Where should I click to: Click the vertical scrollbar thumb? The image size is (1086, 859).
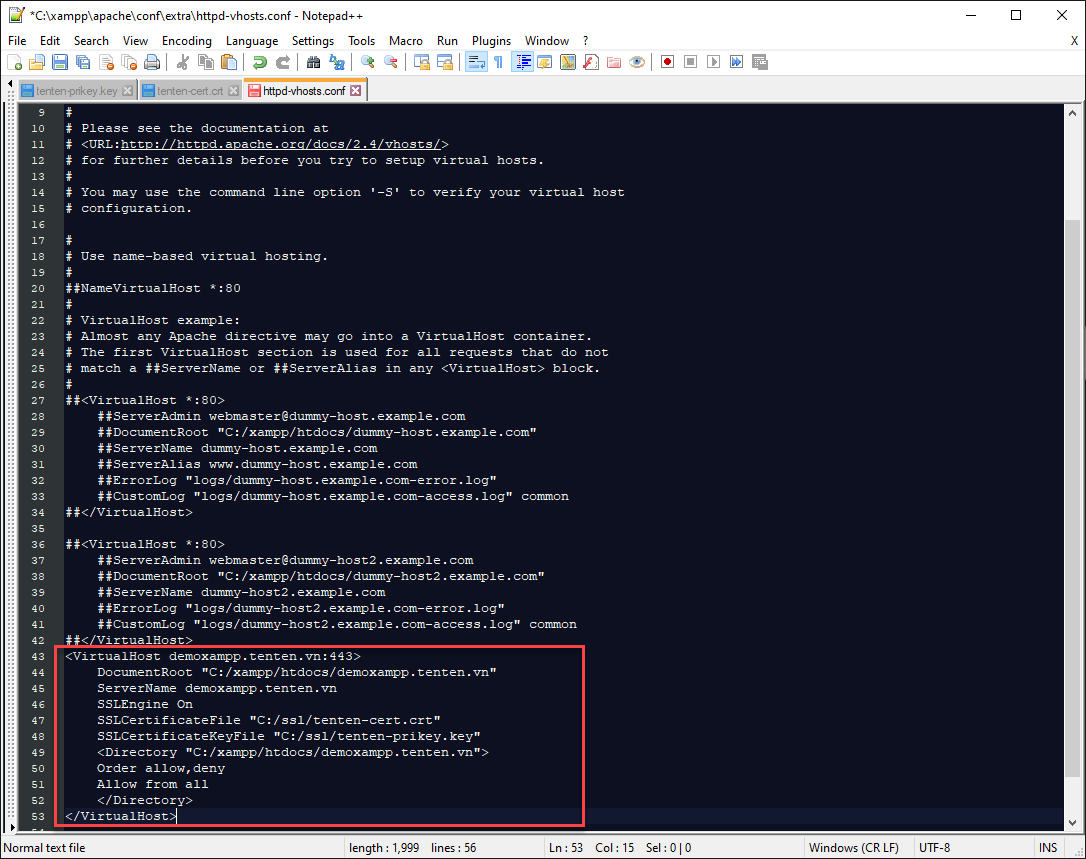pyautogui.click(x=1072, y=497)
